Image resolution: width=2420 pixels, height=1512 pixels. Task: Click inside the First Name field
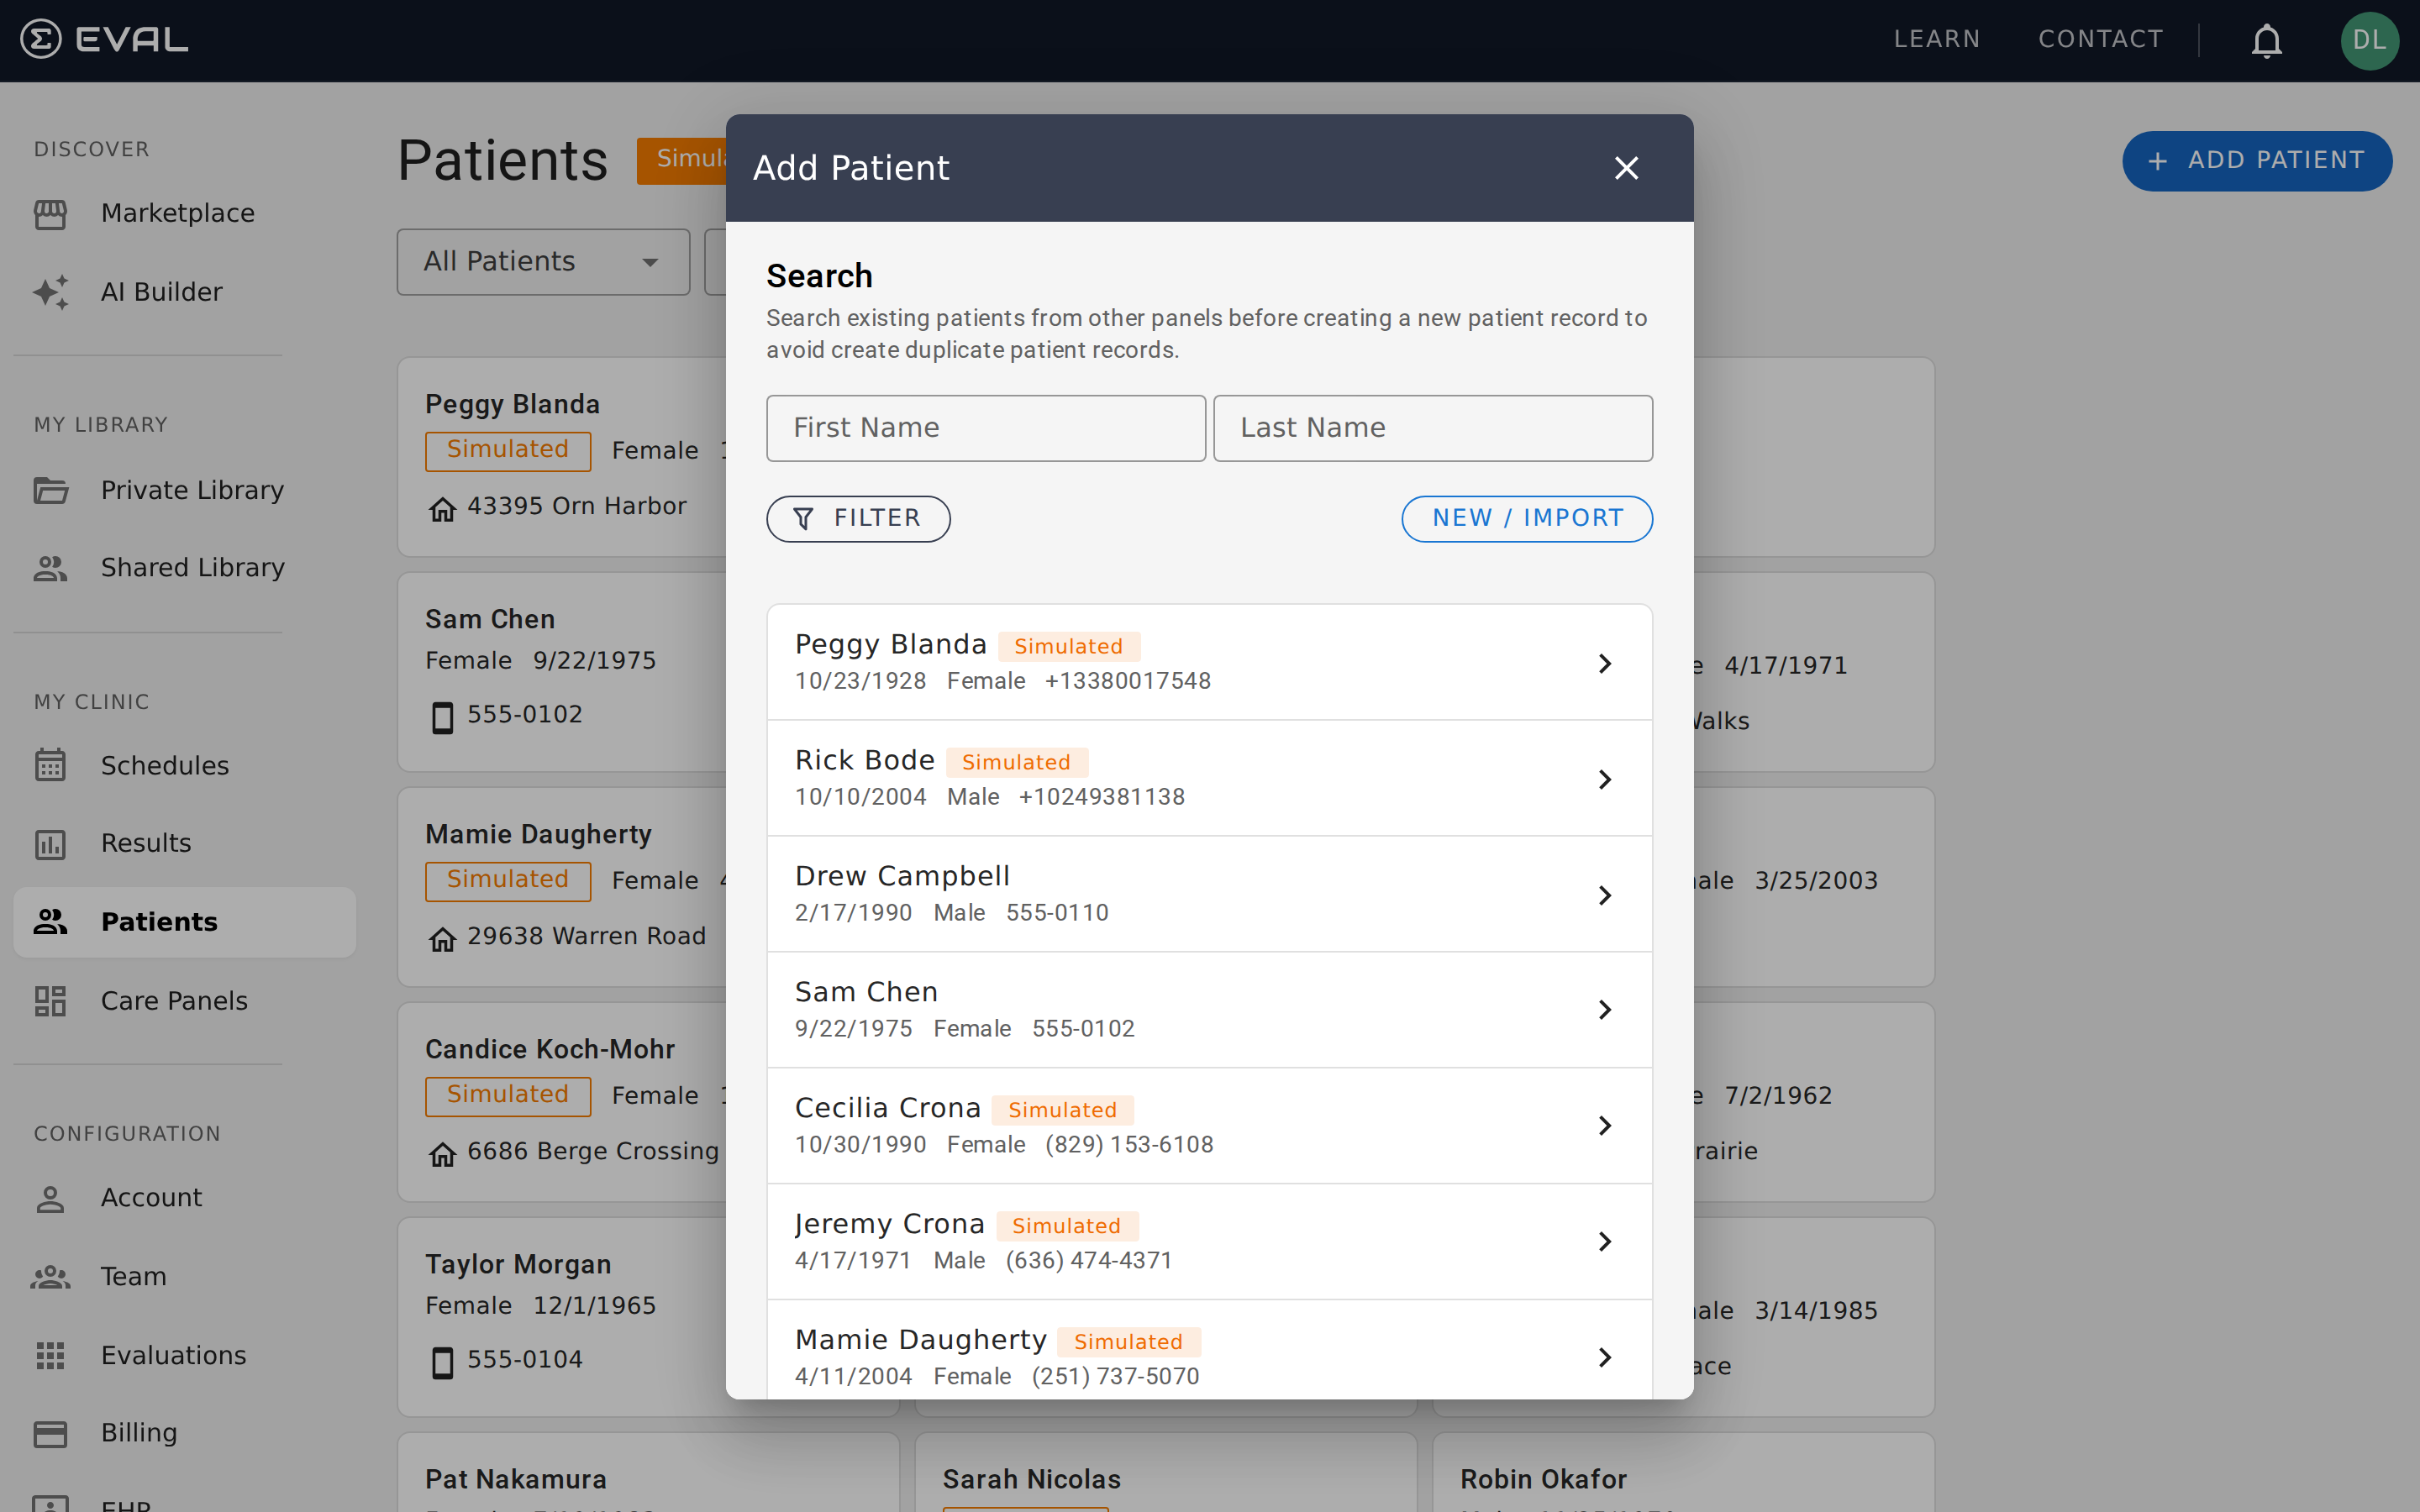pyautogui.click(x=985, y=428)
